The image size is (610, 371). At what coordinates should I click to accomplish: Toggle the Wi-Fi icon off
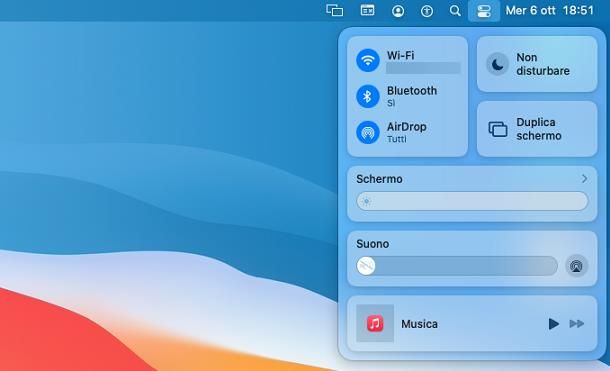[x=368, y=60]
